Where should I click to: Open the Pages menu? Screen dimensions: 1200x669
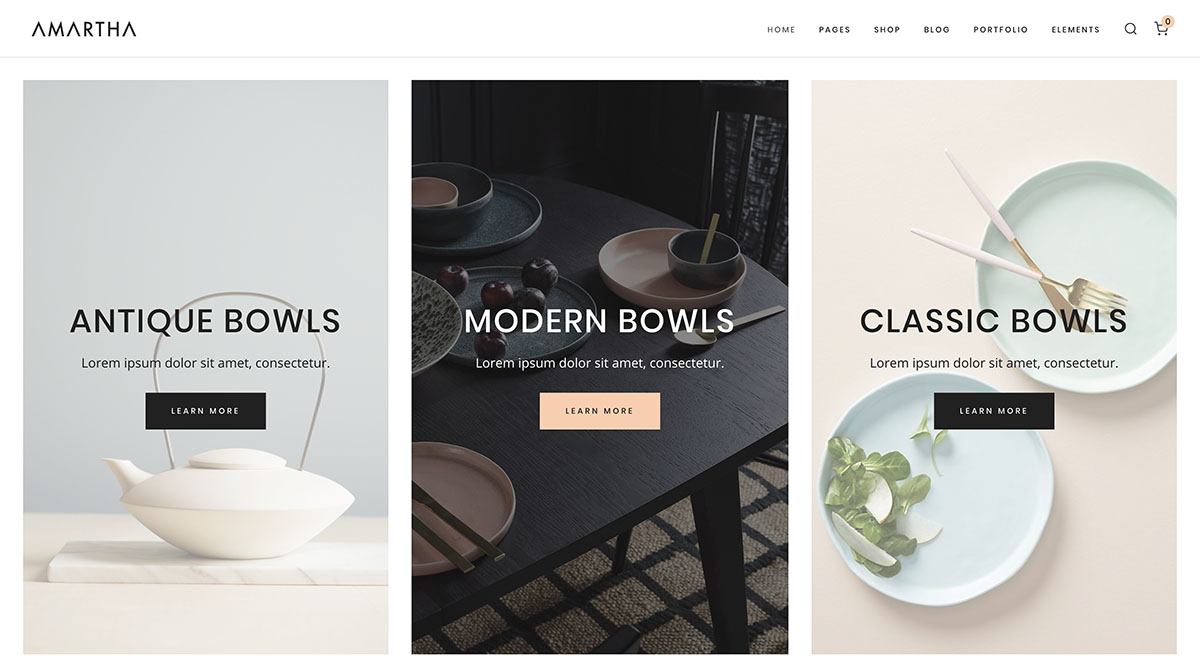(x=834, y=30)
